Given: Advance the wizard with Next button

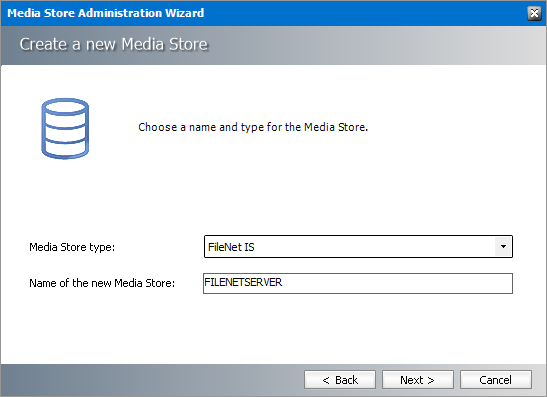Looking at the screenshot, I should [418, 380].
